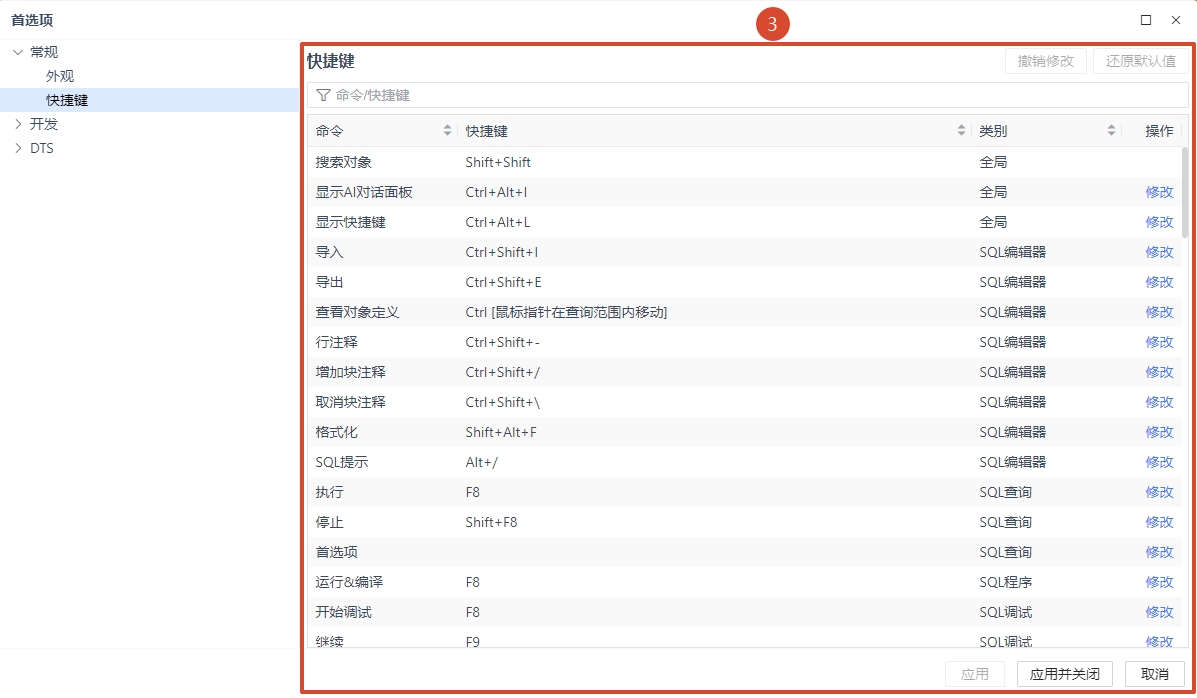Collapse the 常规 tree node
The image size is (1197, 698).
point(18,52)
